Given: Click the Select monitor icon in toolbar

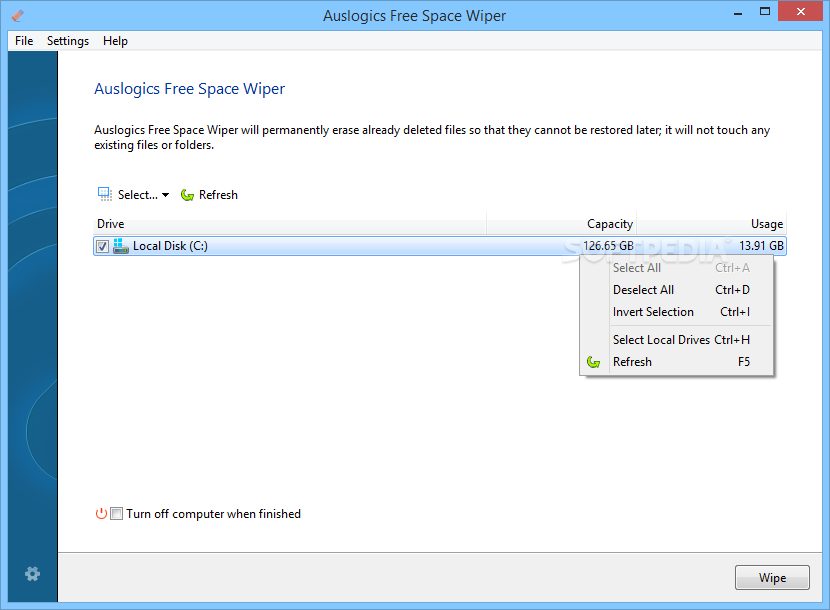Looking at the screenshot, I should (x=104, y=194).
